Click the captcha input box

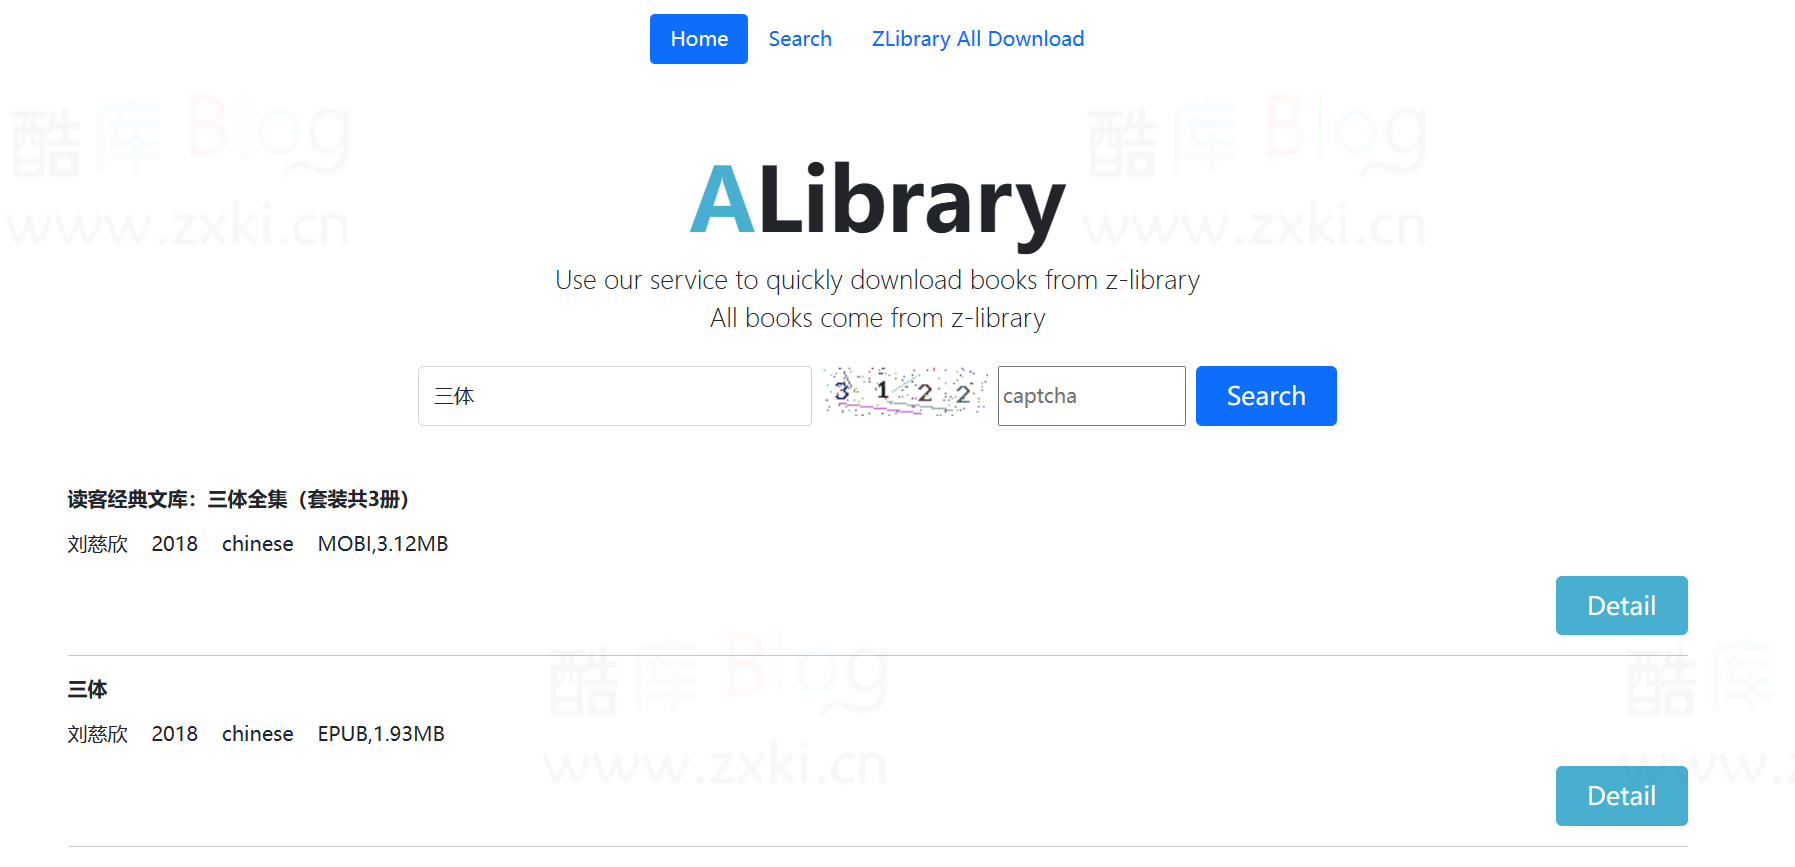[x=1092, y=396]
